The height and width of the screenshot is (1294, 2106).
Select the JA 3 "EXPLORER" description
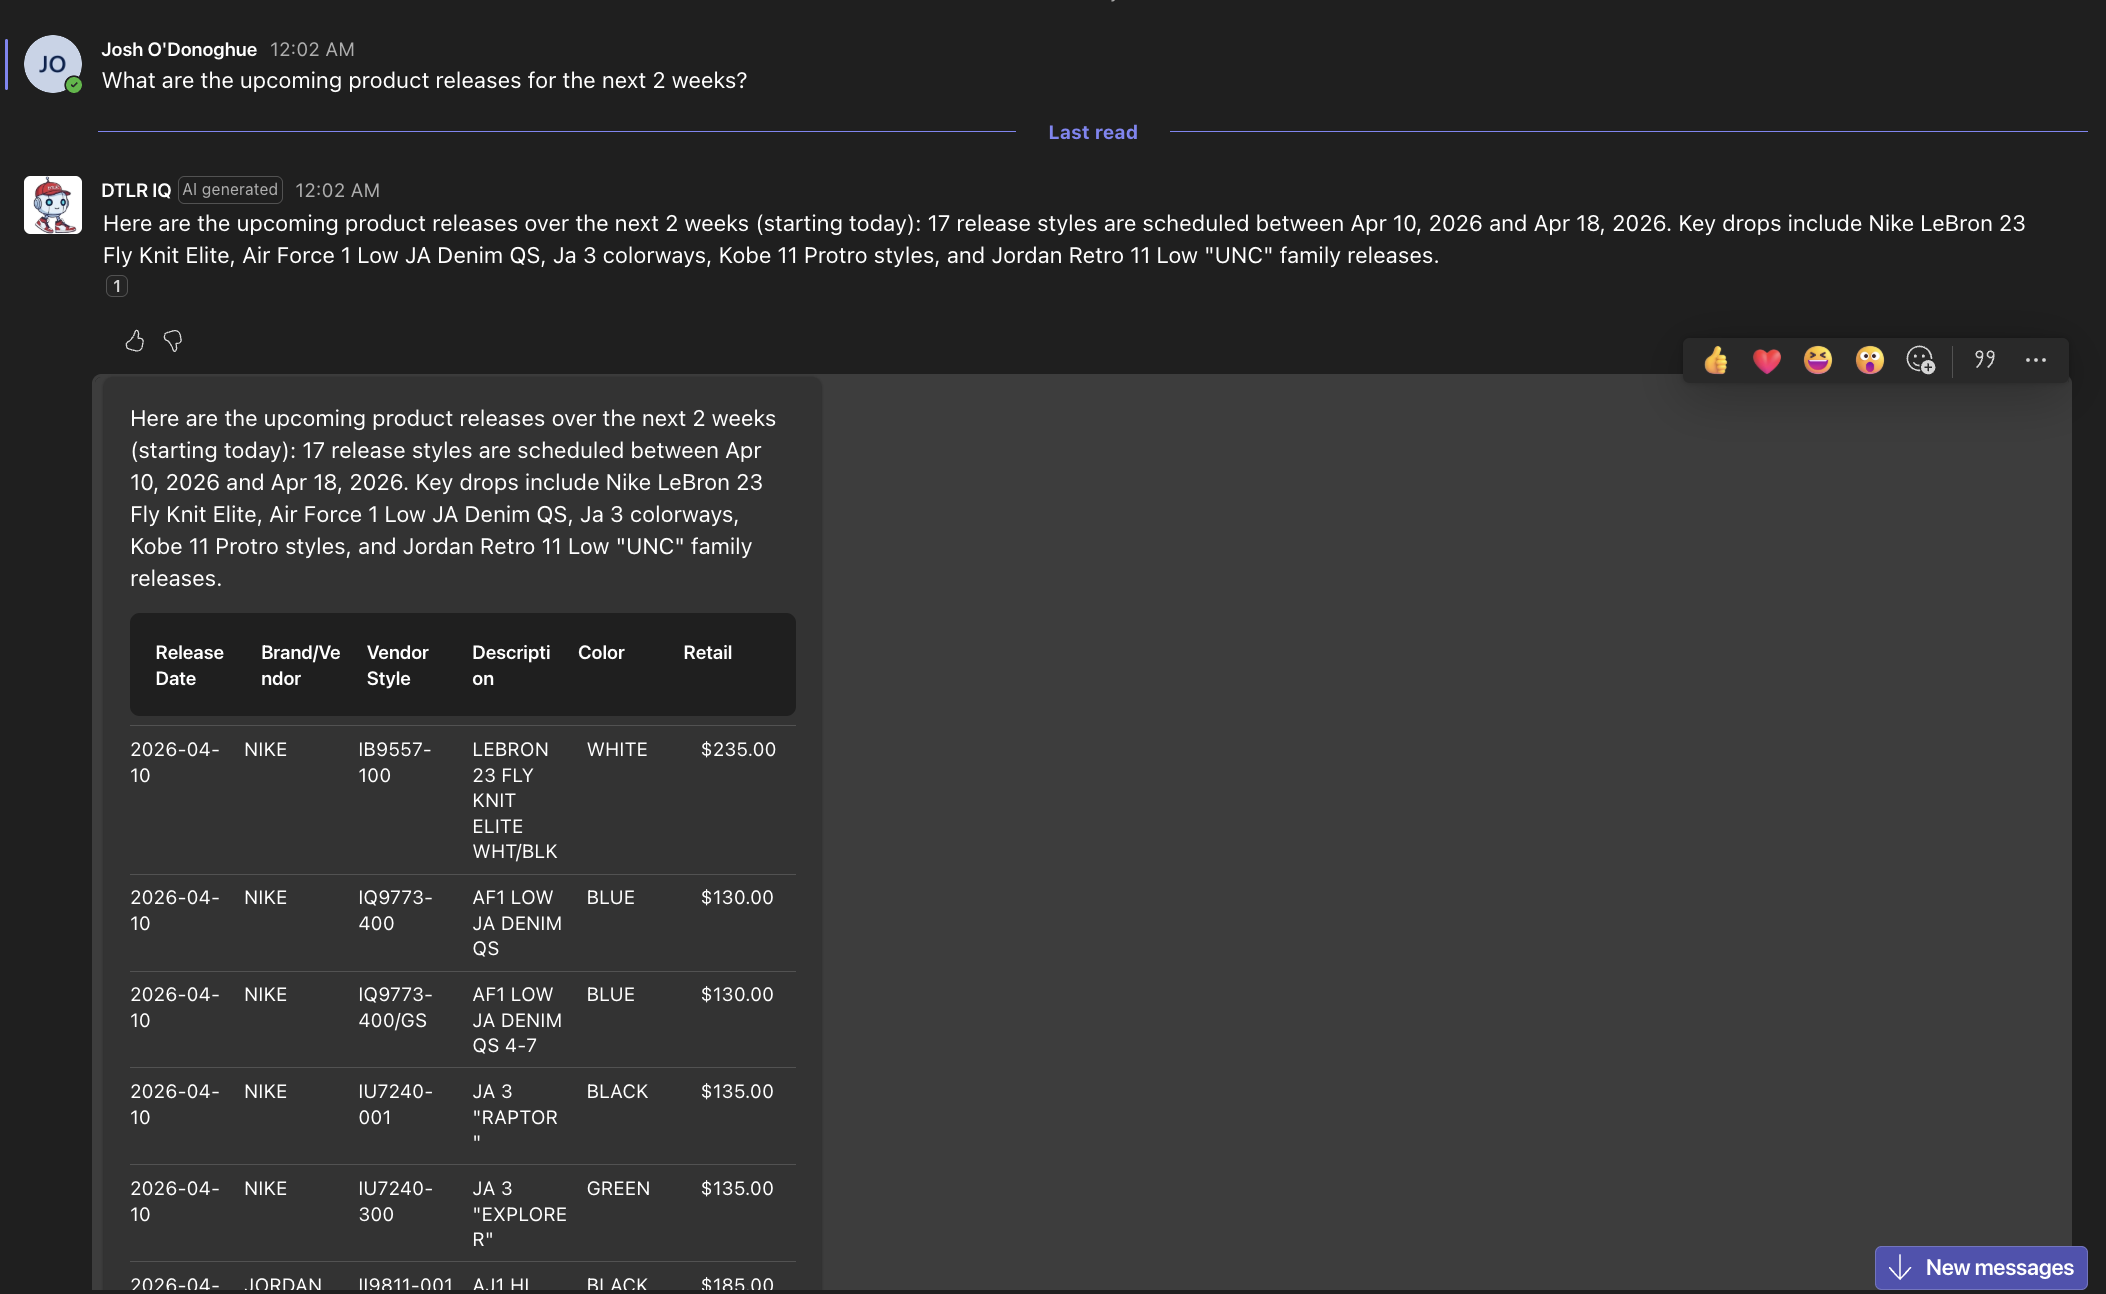click(x=519, y=1214)
